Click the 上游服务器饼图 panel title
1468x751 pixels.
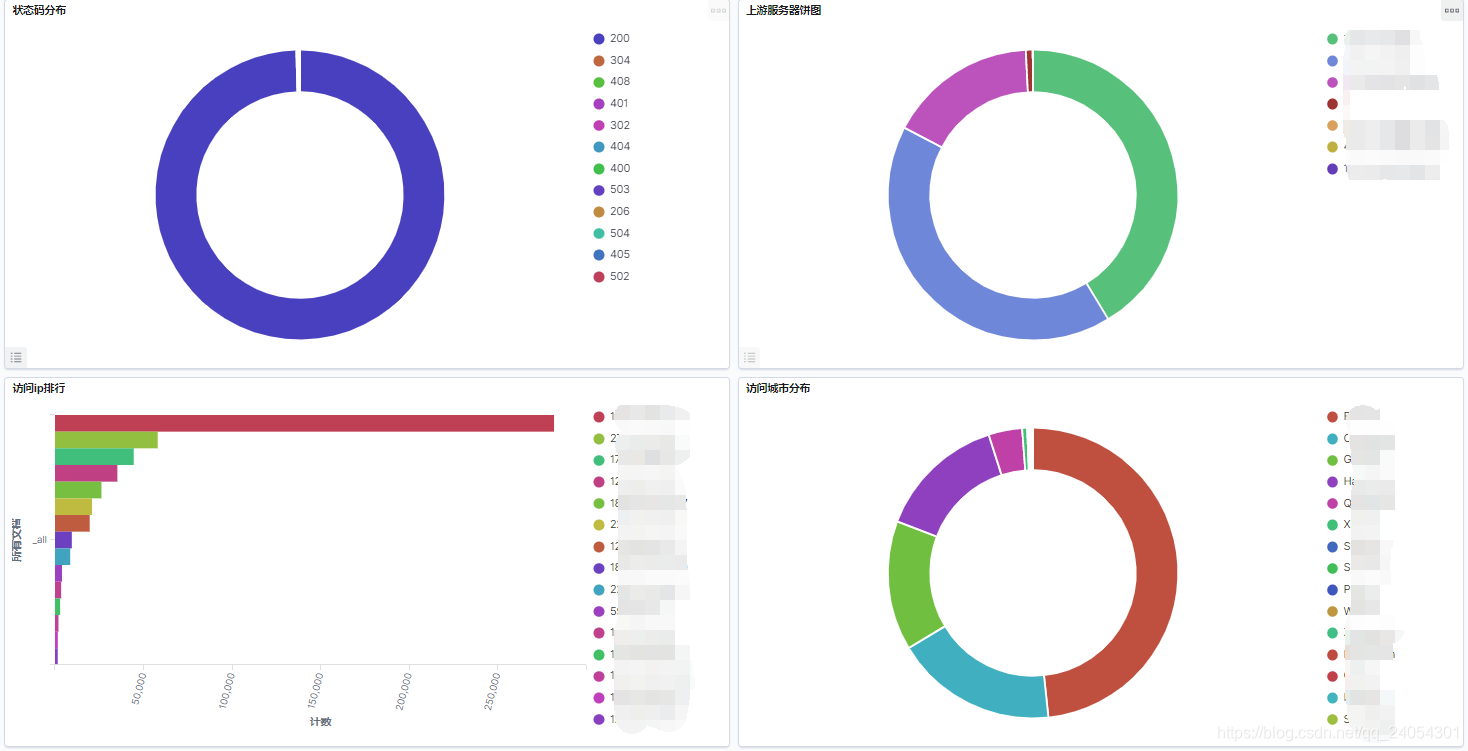[784, 10]
